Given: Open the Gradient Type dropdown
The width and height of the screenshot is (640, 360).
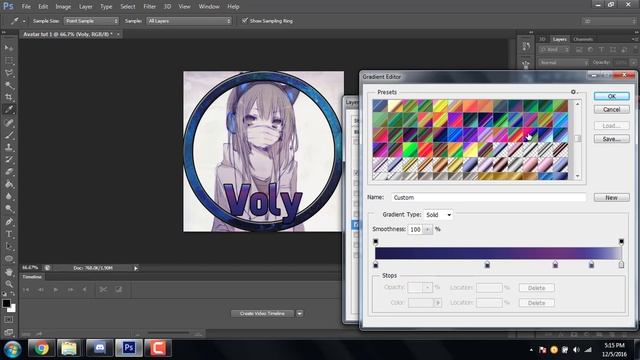Looking at the screenshot, I should (438, 215).
